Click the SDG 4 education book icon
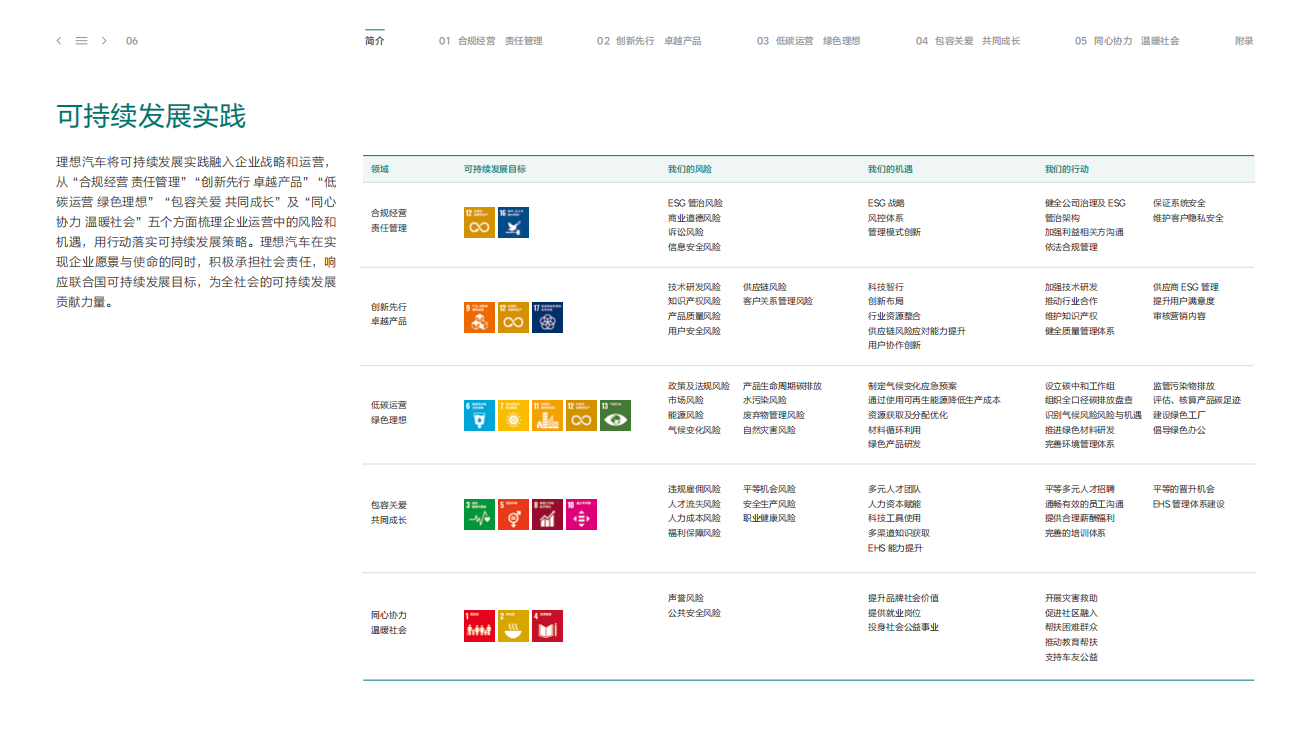 pyautogui.click(x=548, y=625)
